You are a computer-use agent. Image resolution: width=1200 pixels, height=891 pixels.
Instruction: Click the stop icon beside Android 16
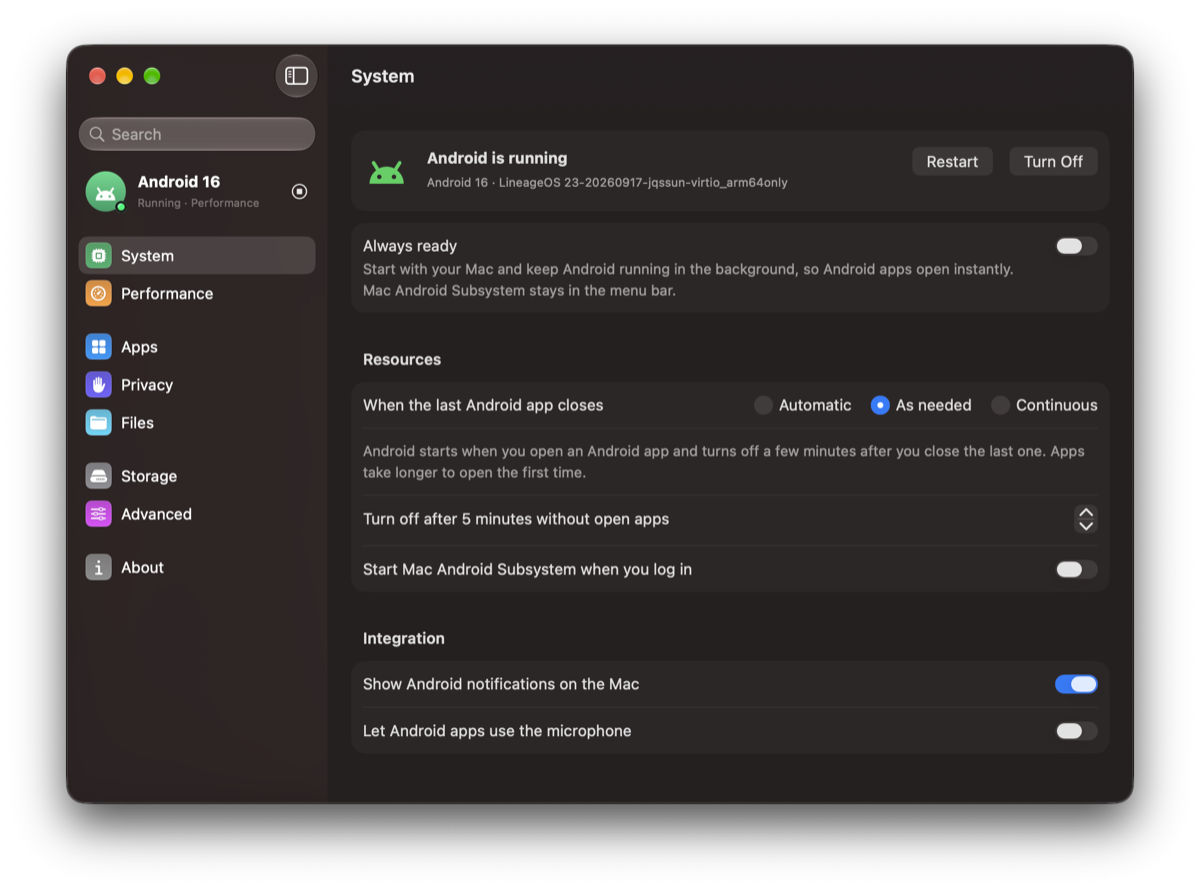pyautogui.click(x=299, y=191)
